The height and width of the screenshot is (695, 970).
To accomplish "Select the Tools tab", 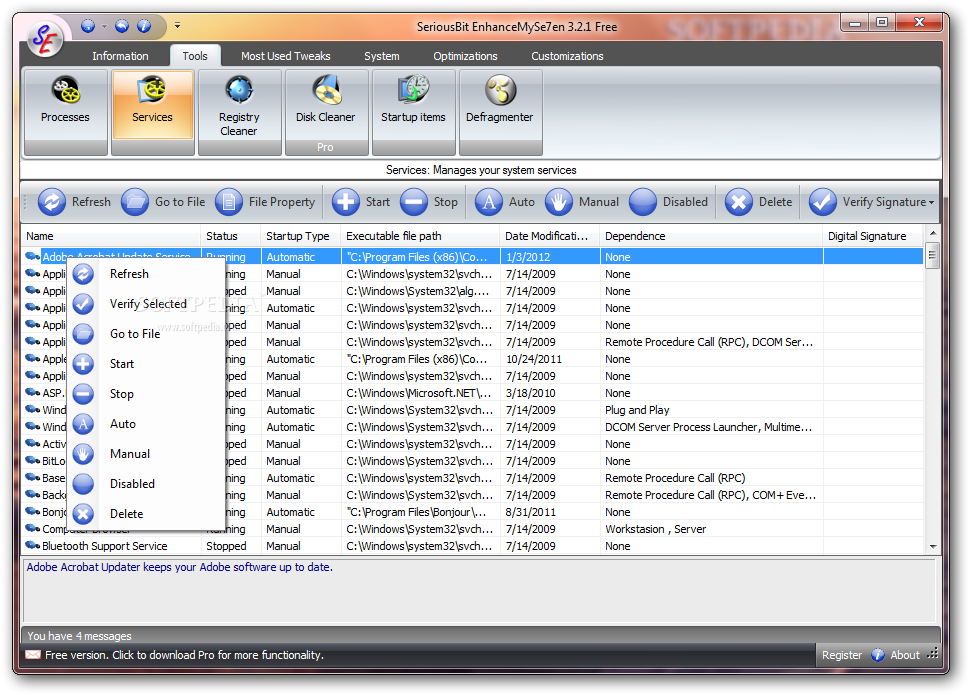I will [x=195, y=56].
